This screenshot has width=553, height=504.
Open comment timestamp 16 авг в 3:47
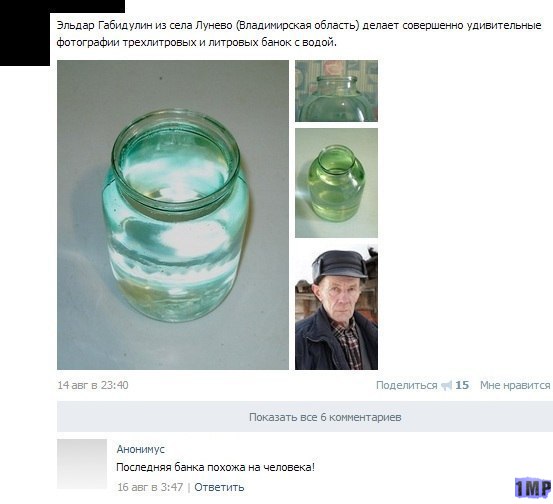click(x=150, y=487)
